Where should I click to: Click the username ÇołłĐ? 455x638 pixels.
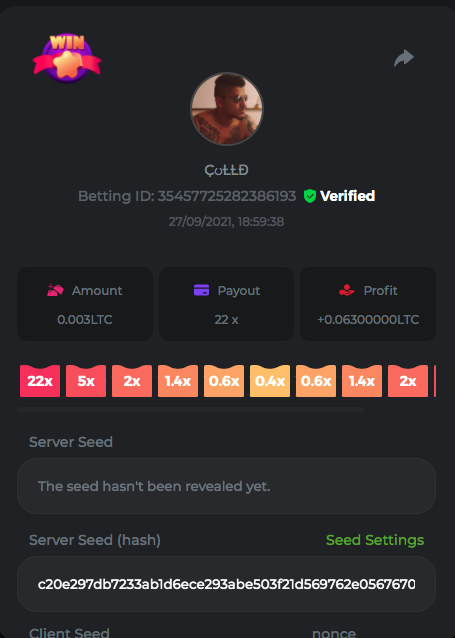pyautogui.click(x=226, y=170)
